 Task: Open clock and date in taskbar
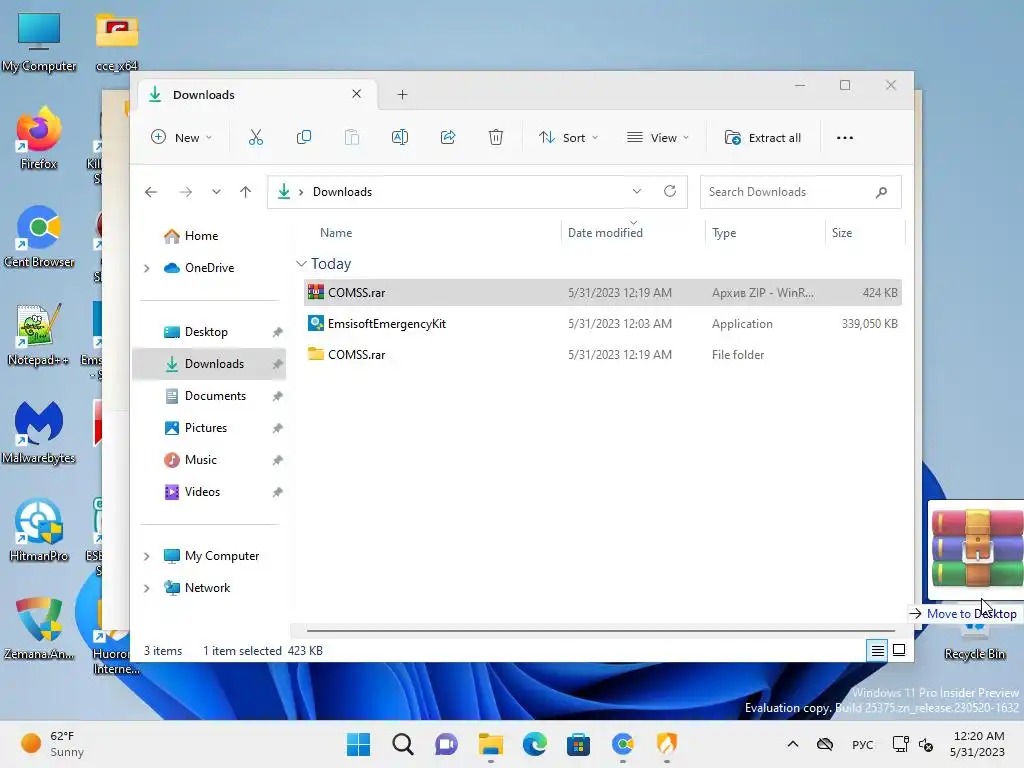(977, 744)
